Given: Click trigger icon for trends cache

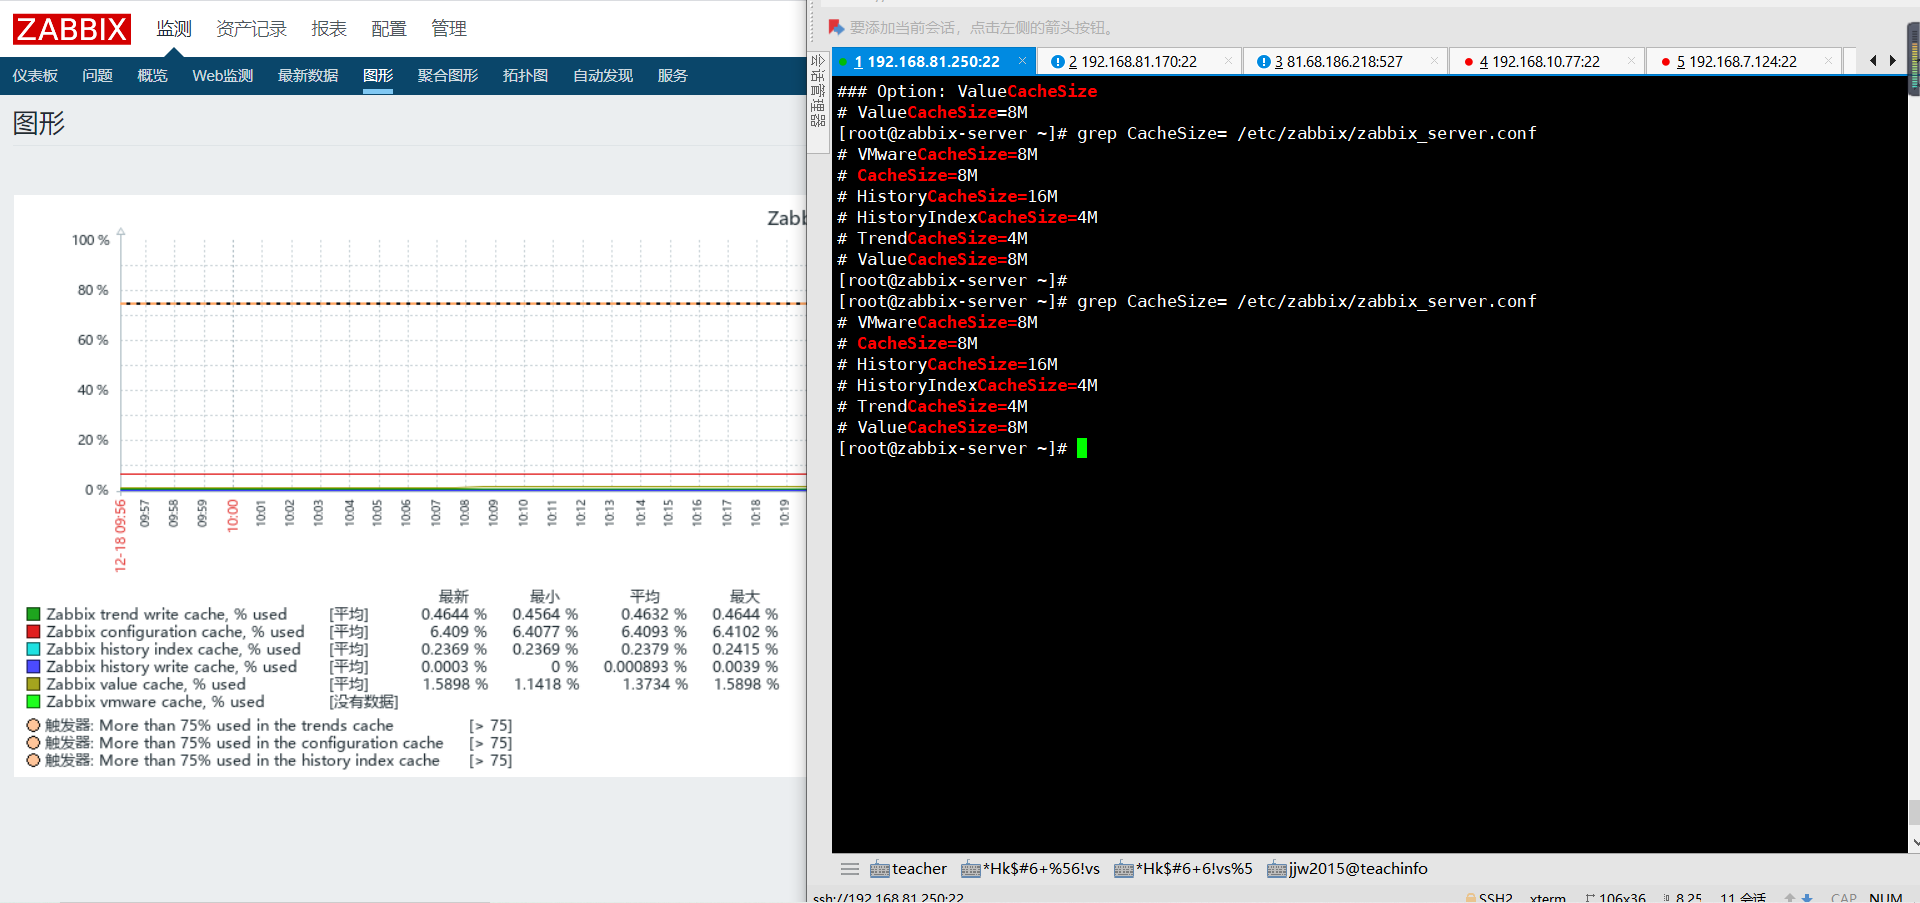Looking at the screenshot, I should (x=33, y=725).
